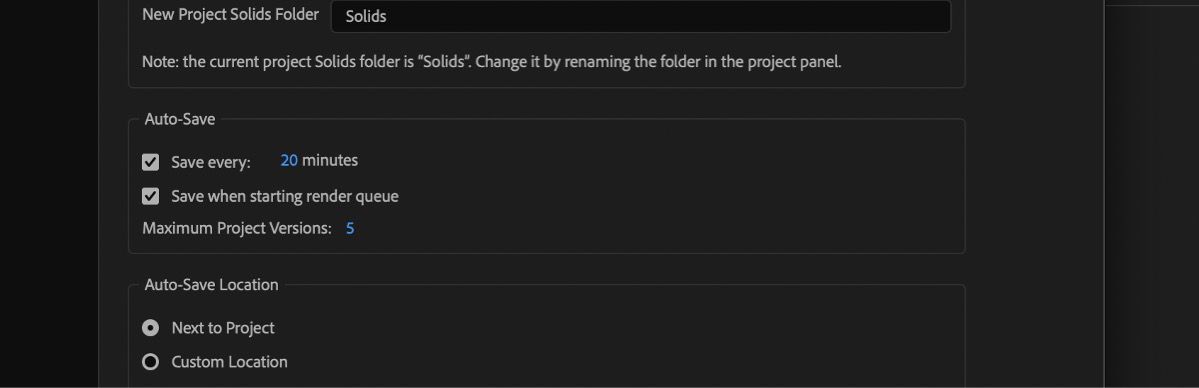Select the Custom Location radio button
The height and width of the screenshot is (388, 1199).
[151, 362]
